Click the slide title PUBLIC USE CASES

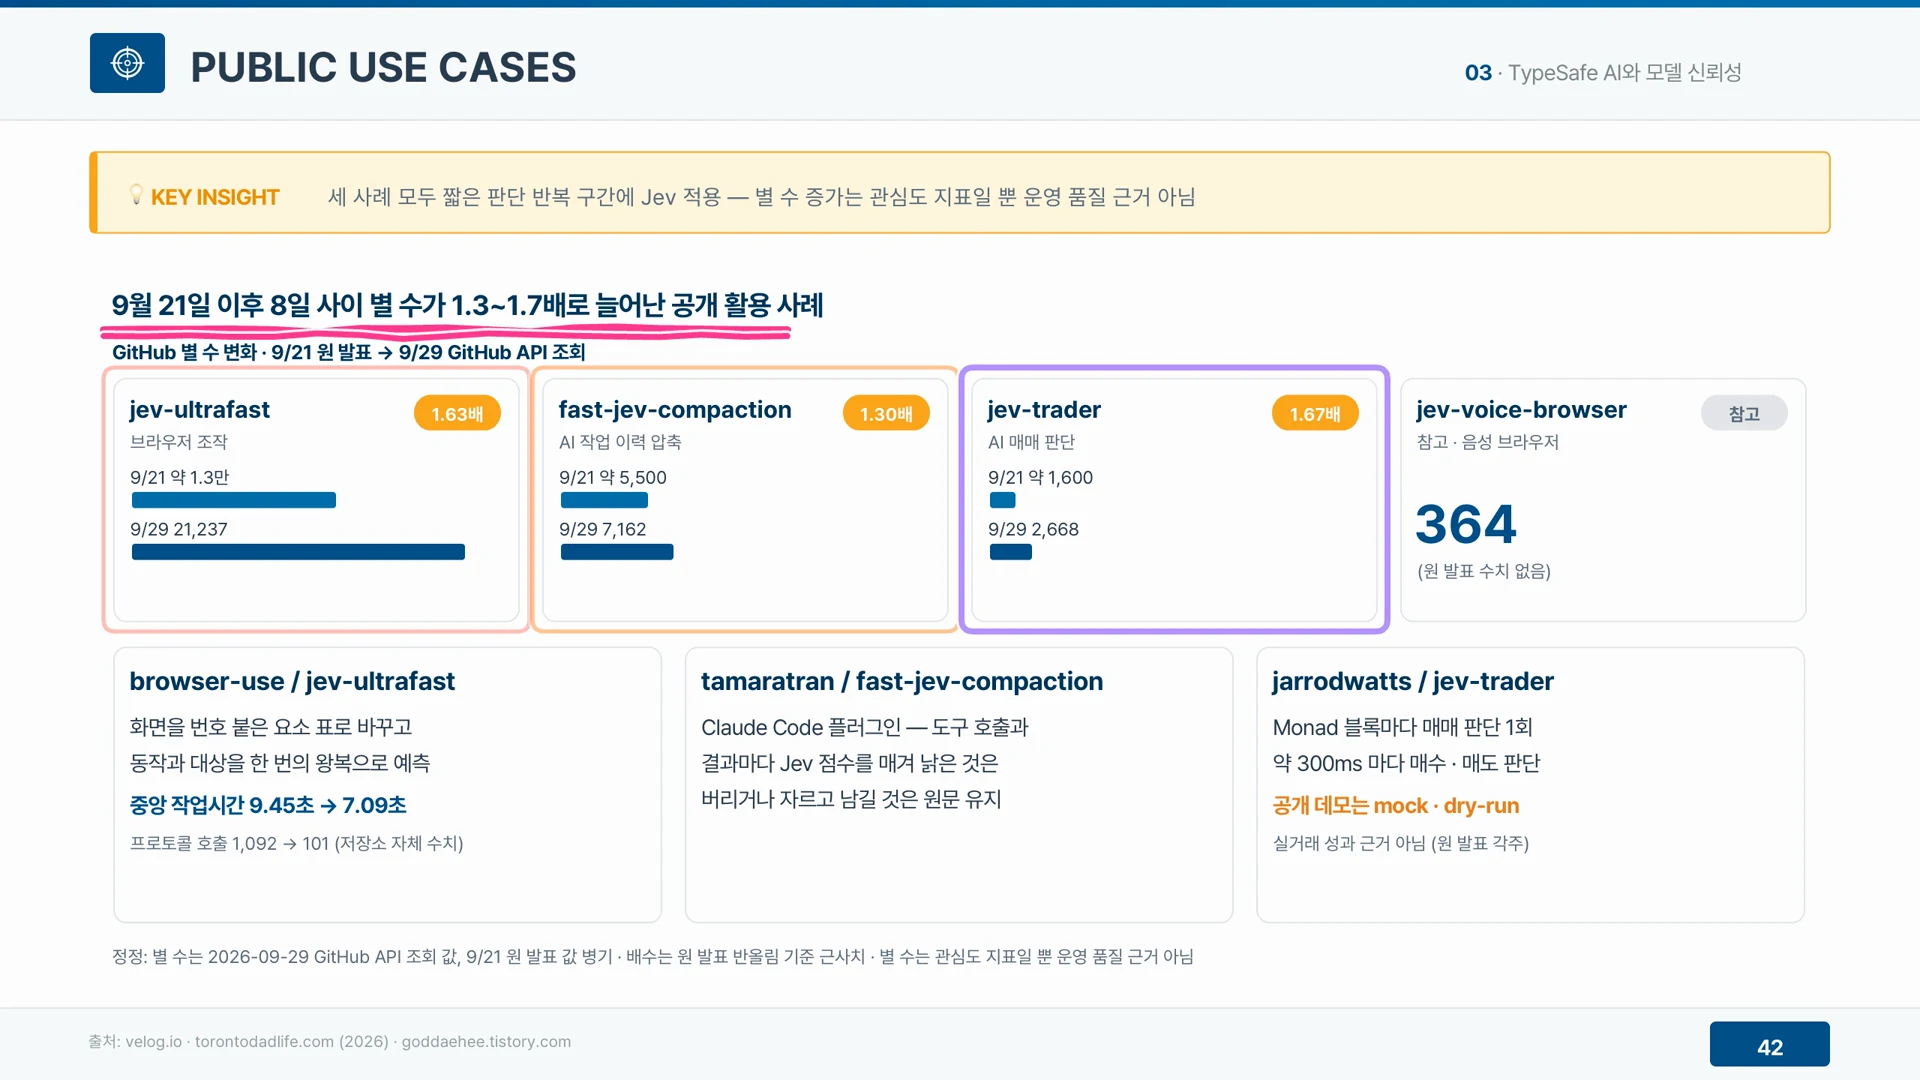383,67
